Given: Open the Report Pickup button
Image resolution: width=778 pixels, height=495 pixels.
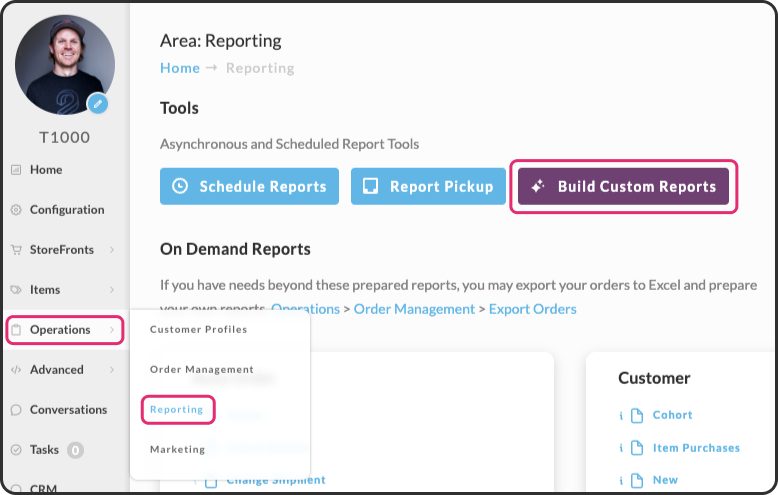Looking at the screenshot, I should [x=428, y=186].
